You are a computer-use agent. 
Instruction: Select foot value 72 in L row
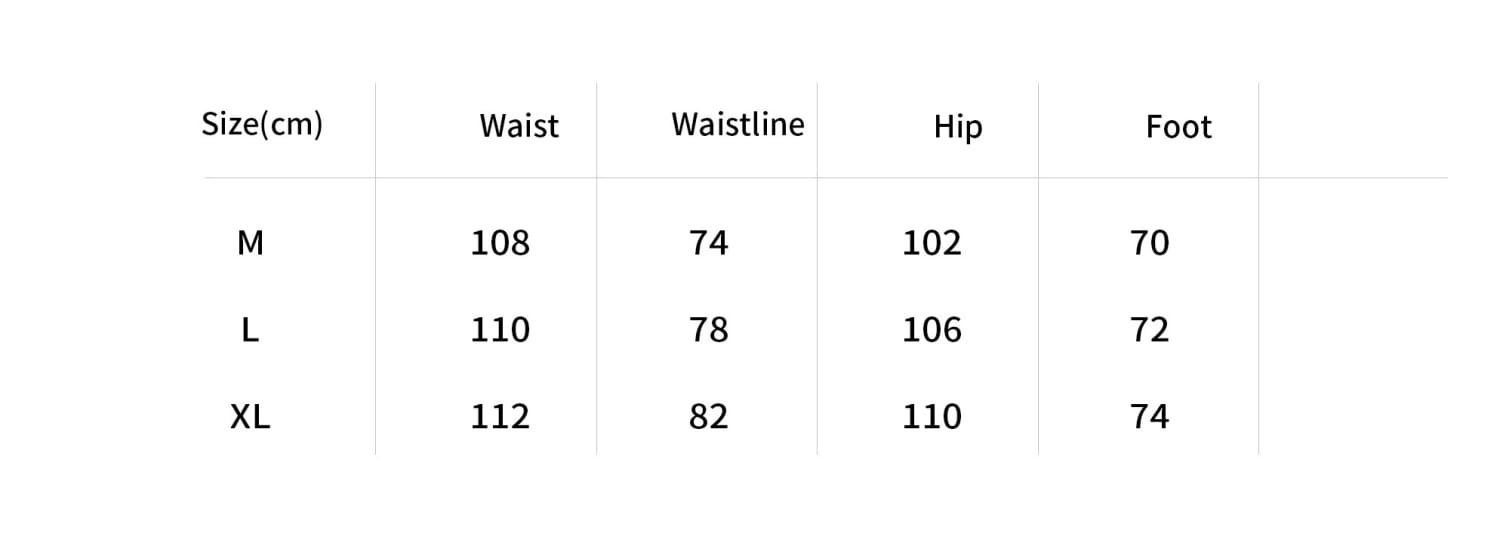[1149, 329]
